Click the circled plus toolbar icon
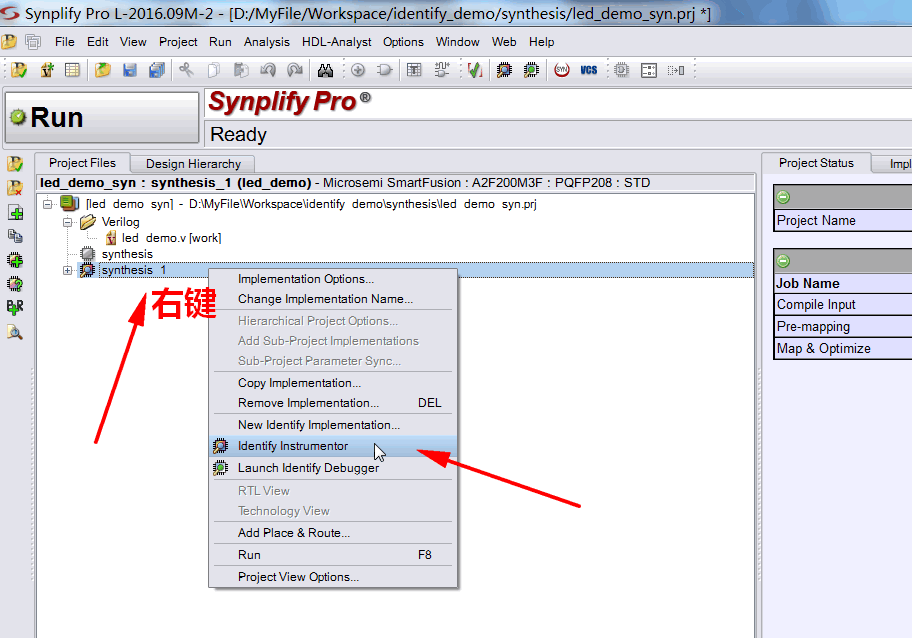The height and width of the screenshot is (638, 912). pos(358,70)
